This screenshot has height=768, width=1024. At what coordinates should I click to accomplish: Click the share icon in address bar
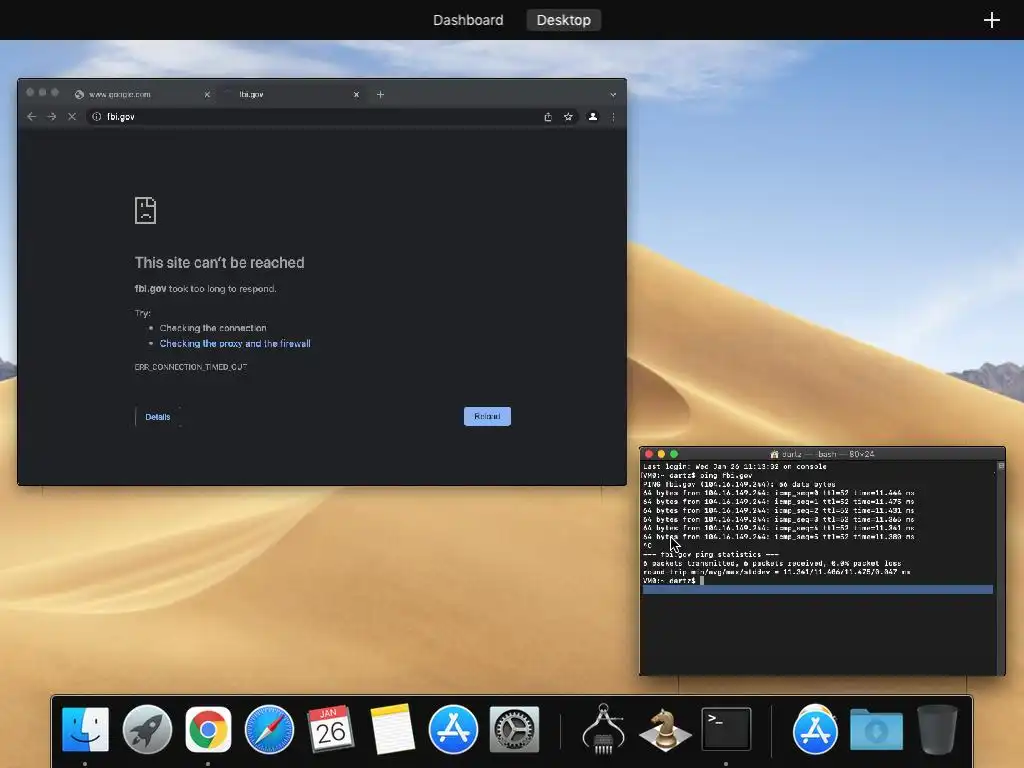548,117
